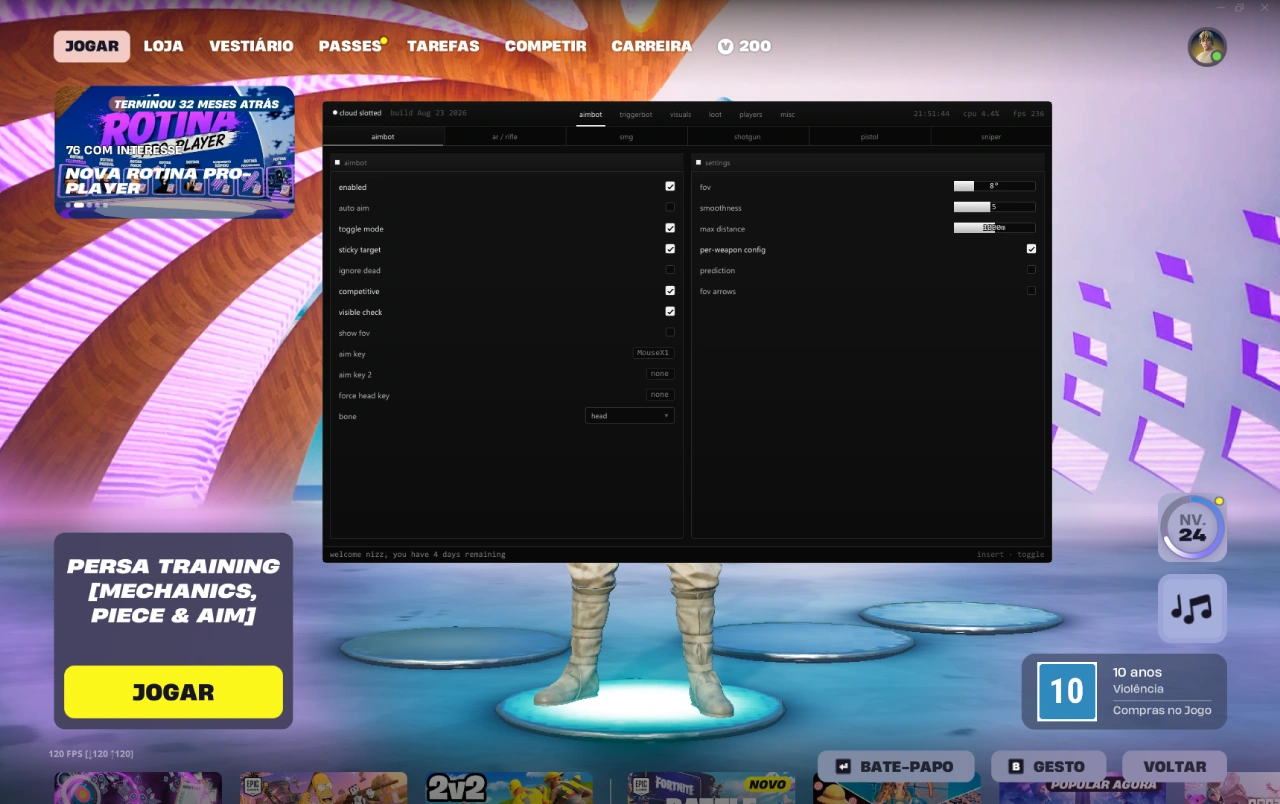Select the shotgun weapon subtab

click(748, 137)
